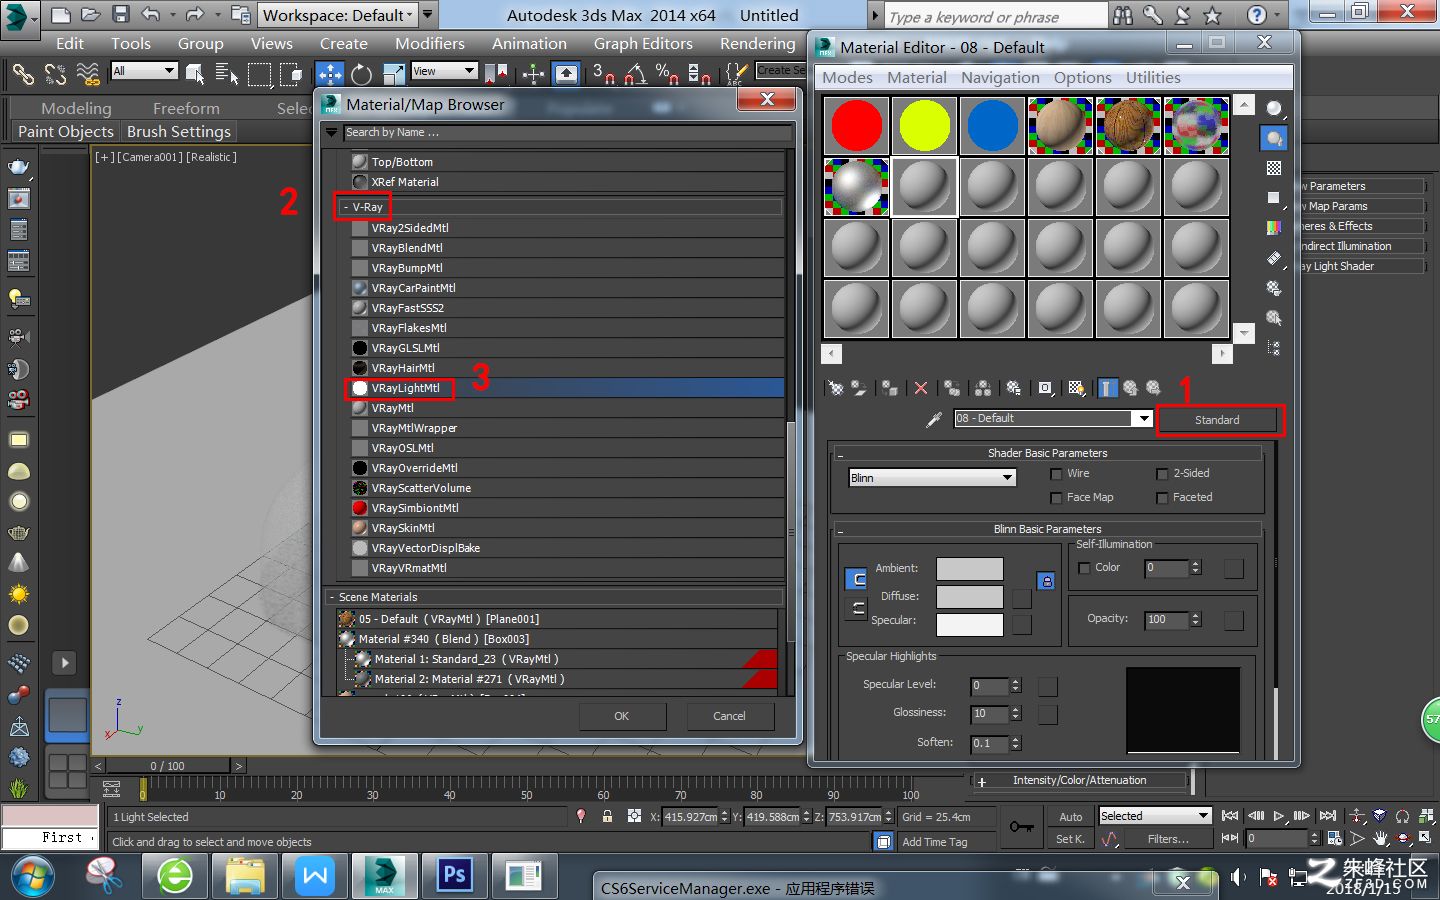Click the Save File icon
Image resolution: width=1440 pixels, height=900 pixels.
pyautogui.click(x=120, y=15)
